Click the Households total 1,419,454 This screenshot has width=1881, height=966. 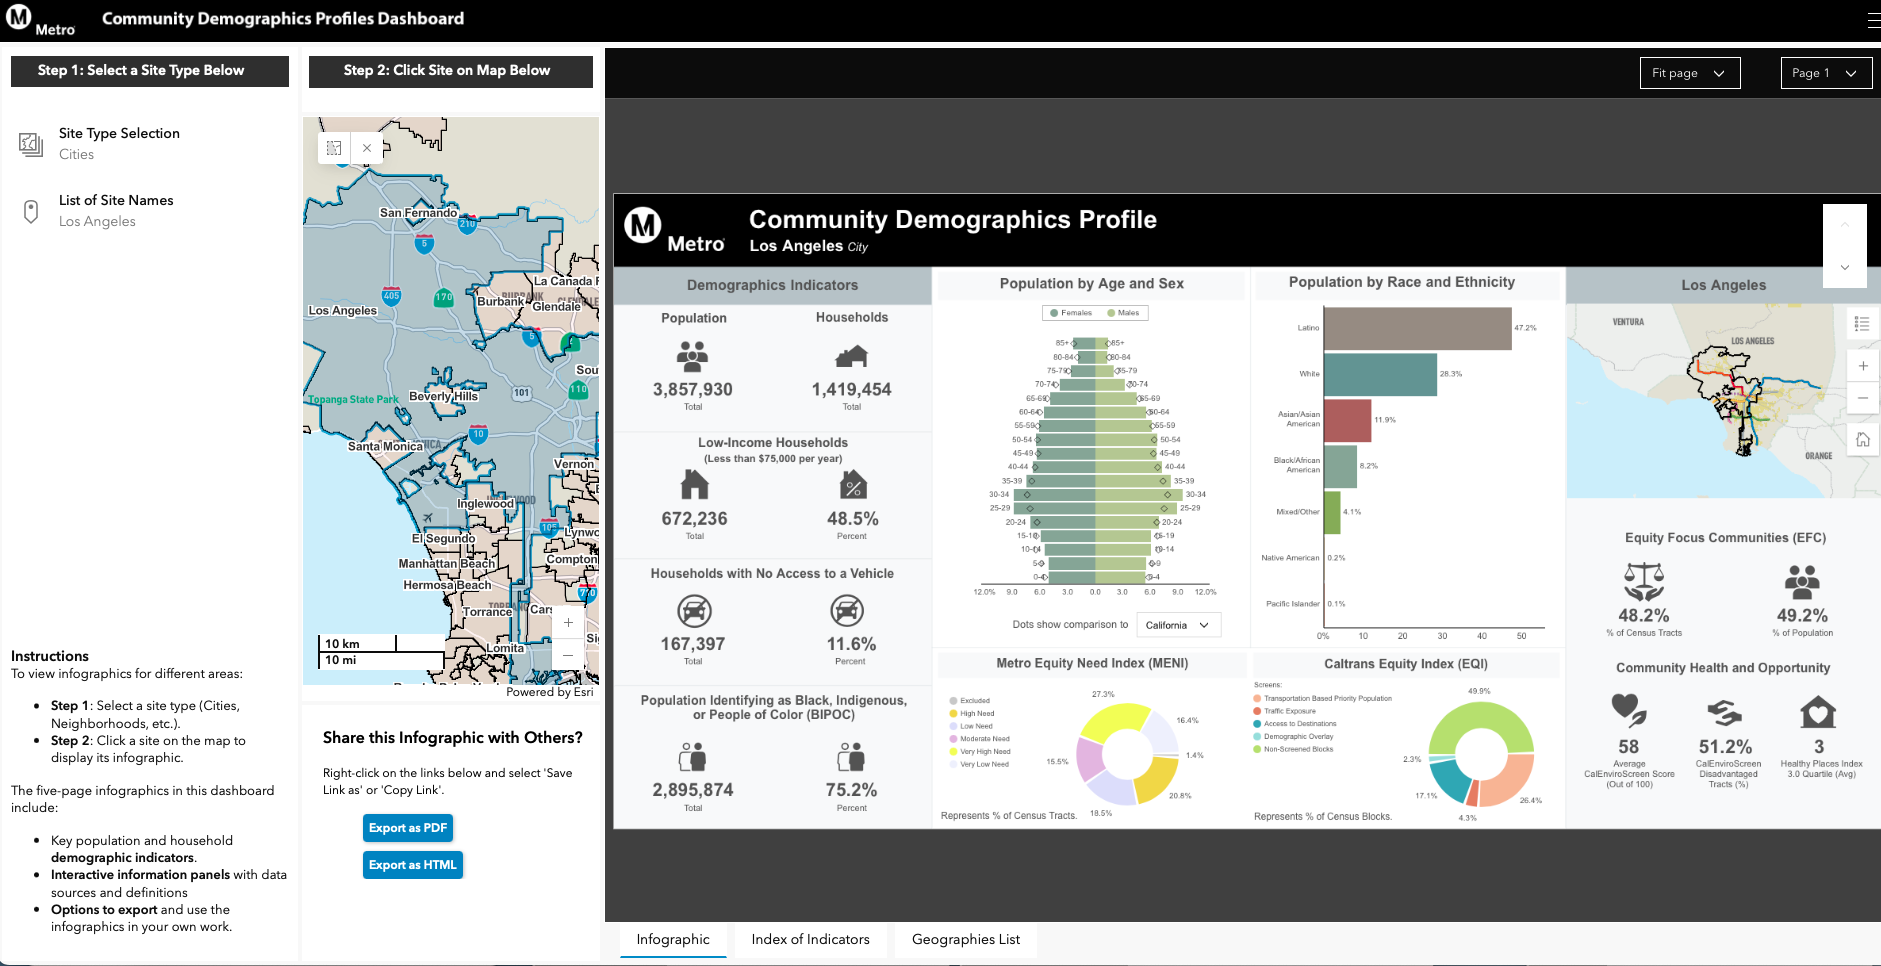click(x=851, y=390)
